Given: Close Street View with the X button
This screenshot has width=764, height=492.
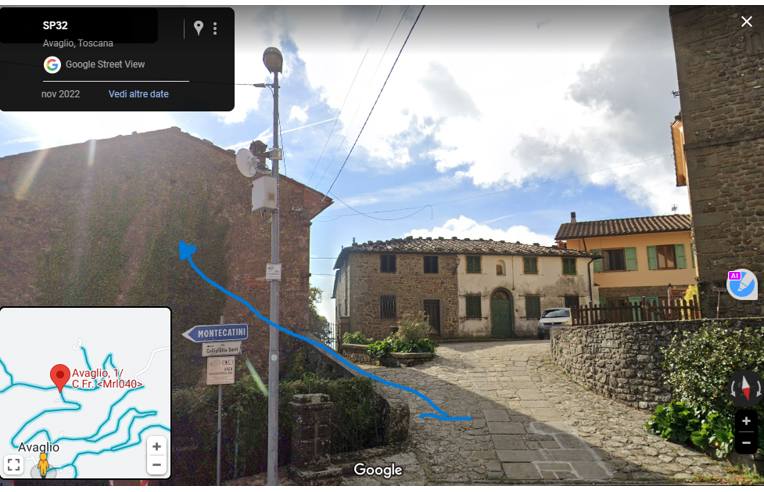Looking at the screenshot, I should (746, 21).
